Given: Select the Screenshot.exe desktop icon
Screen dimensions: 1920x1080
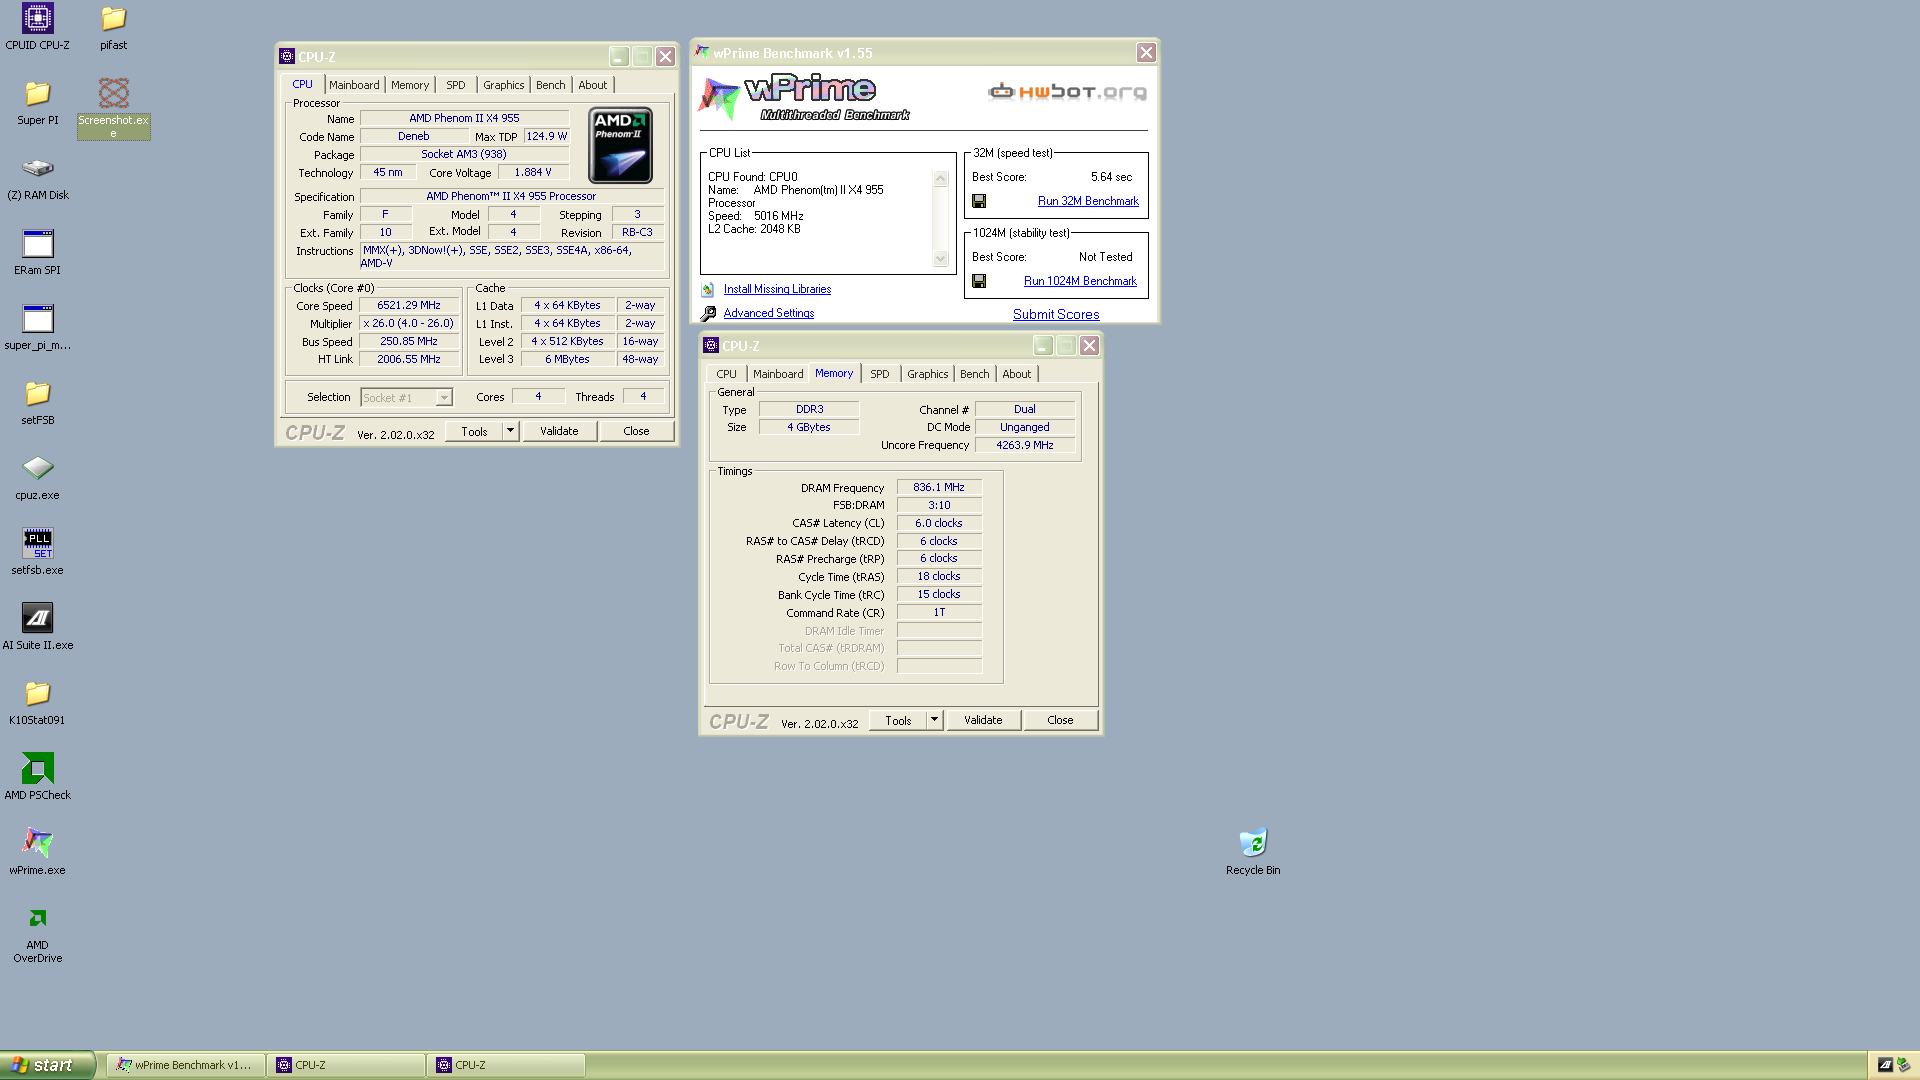Looking at the screenshot, I should 113,108.
